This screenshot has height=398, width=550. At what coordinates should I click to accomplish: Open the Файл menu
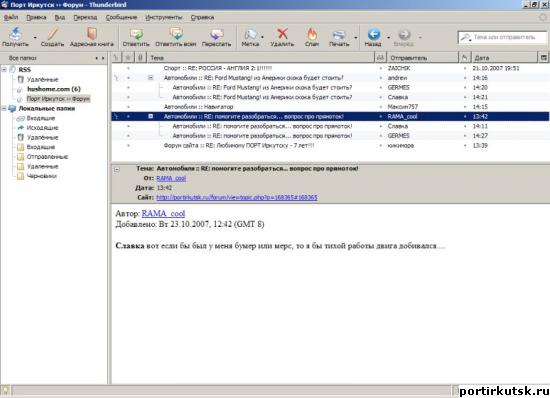click(11, 17)
